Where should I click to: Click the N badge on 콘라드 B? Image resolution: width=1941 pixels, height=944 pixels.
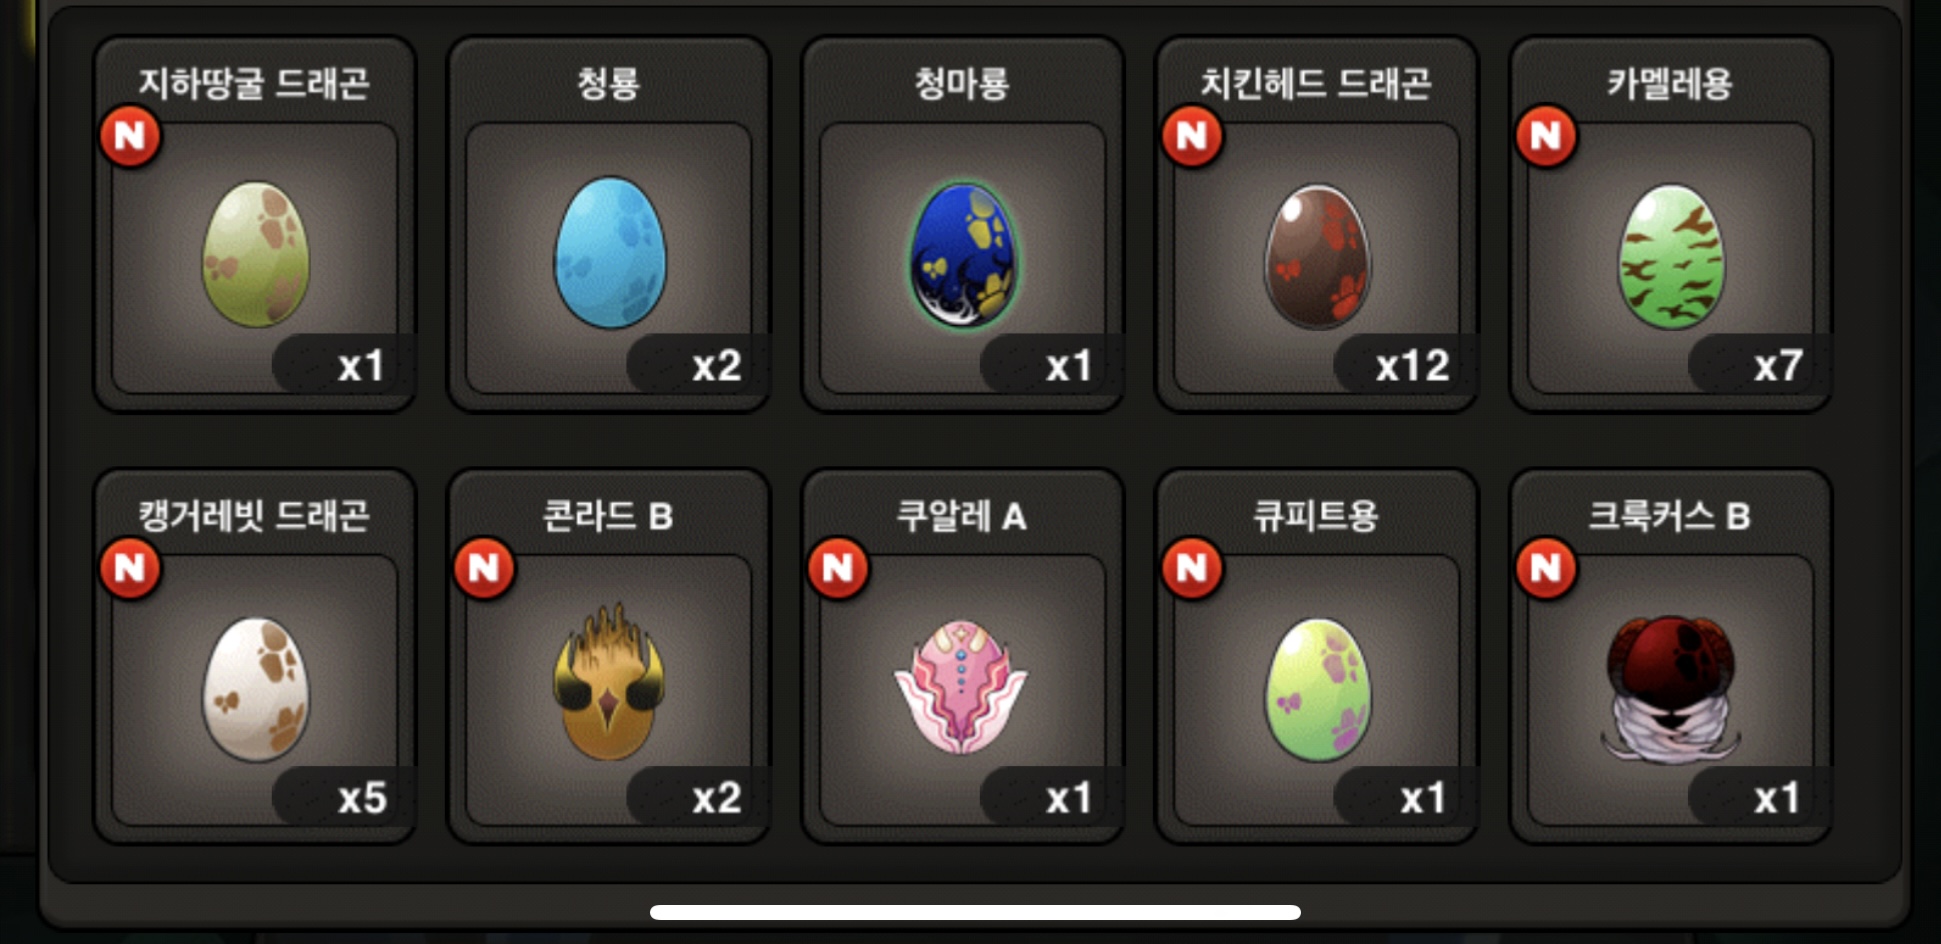484,569
